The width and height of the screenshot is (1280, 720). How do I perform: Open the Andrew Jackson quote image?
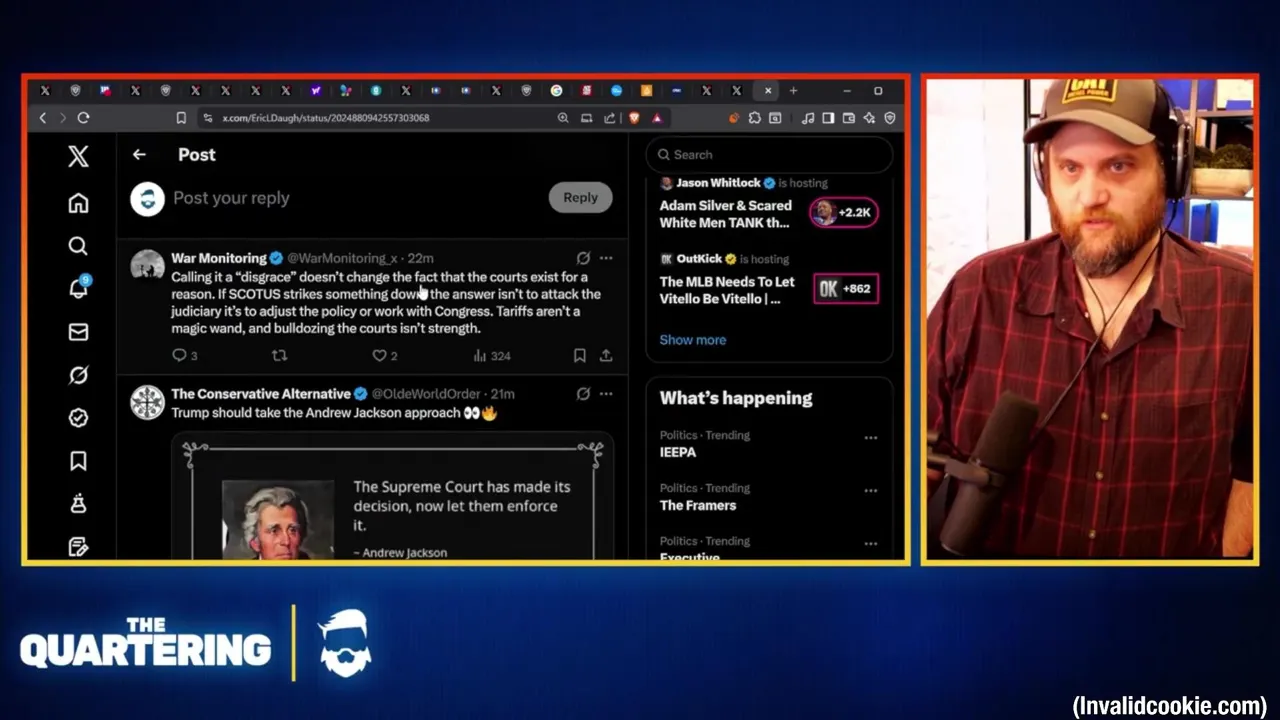tap(393, 498)
